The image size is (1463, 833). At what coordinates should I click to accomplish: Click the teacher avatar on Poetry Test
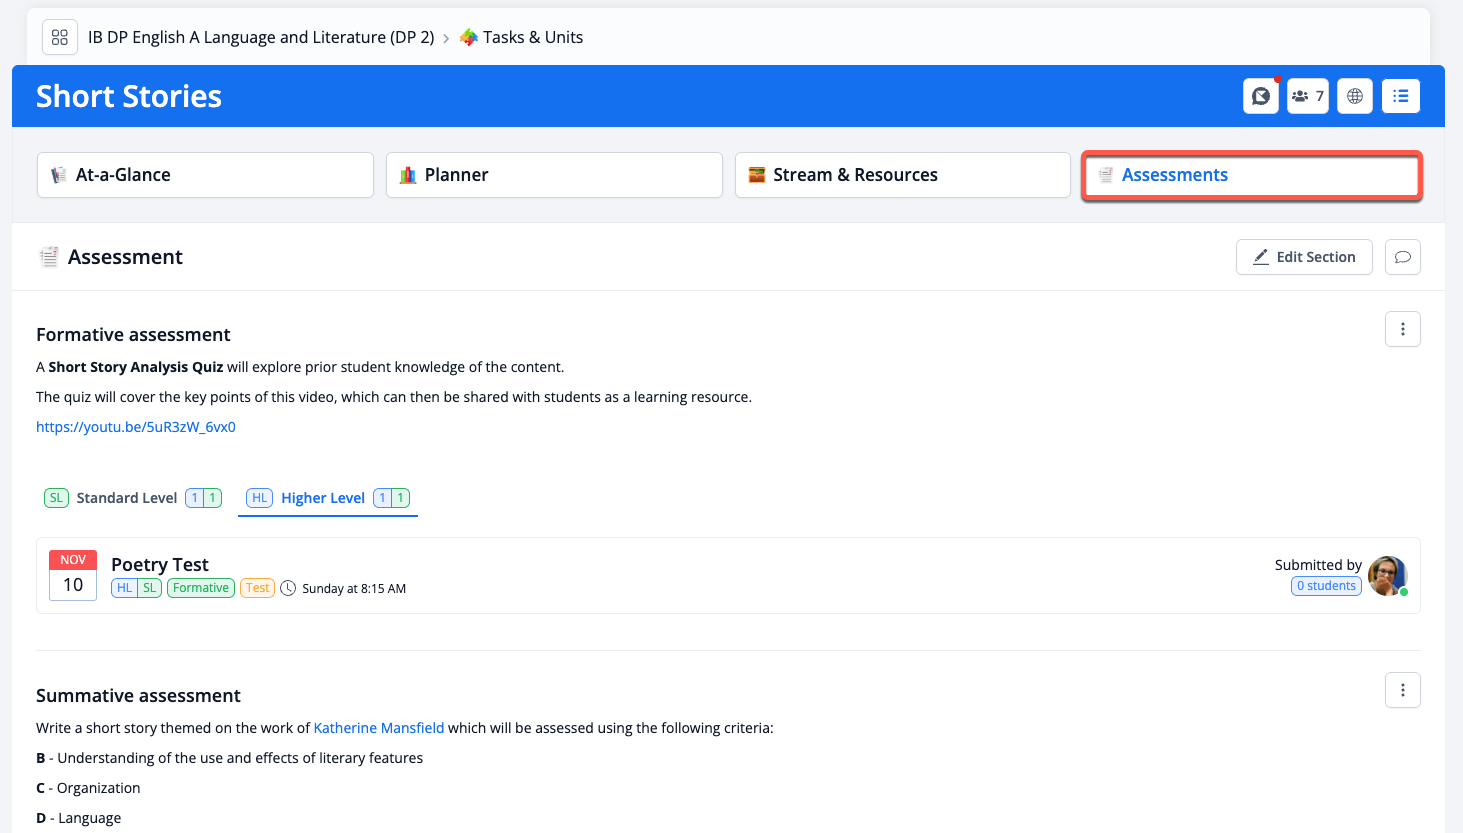point(1387,576)
